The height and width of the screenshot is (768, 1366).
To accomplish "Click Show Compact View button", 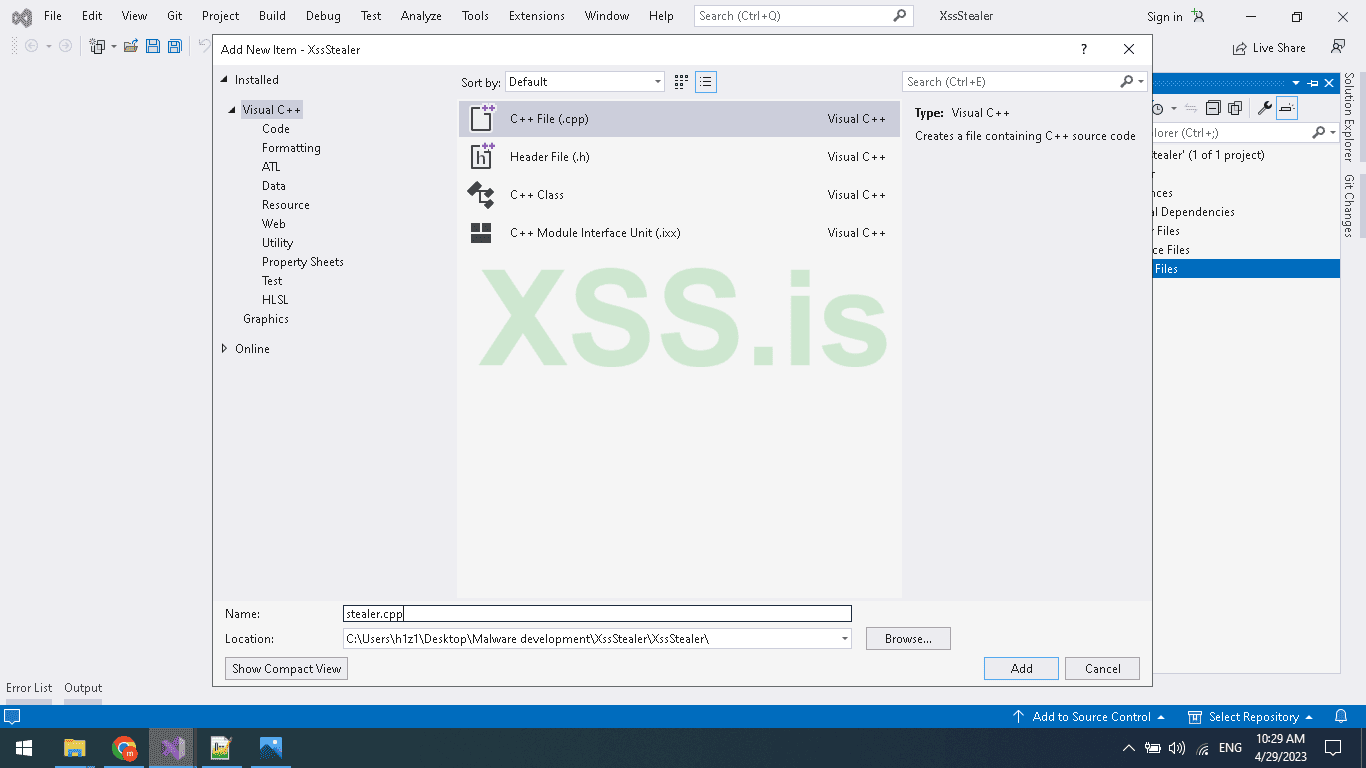I will tap(287, 669).
